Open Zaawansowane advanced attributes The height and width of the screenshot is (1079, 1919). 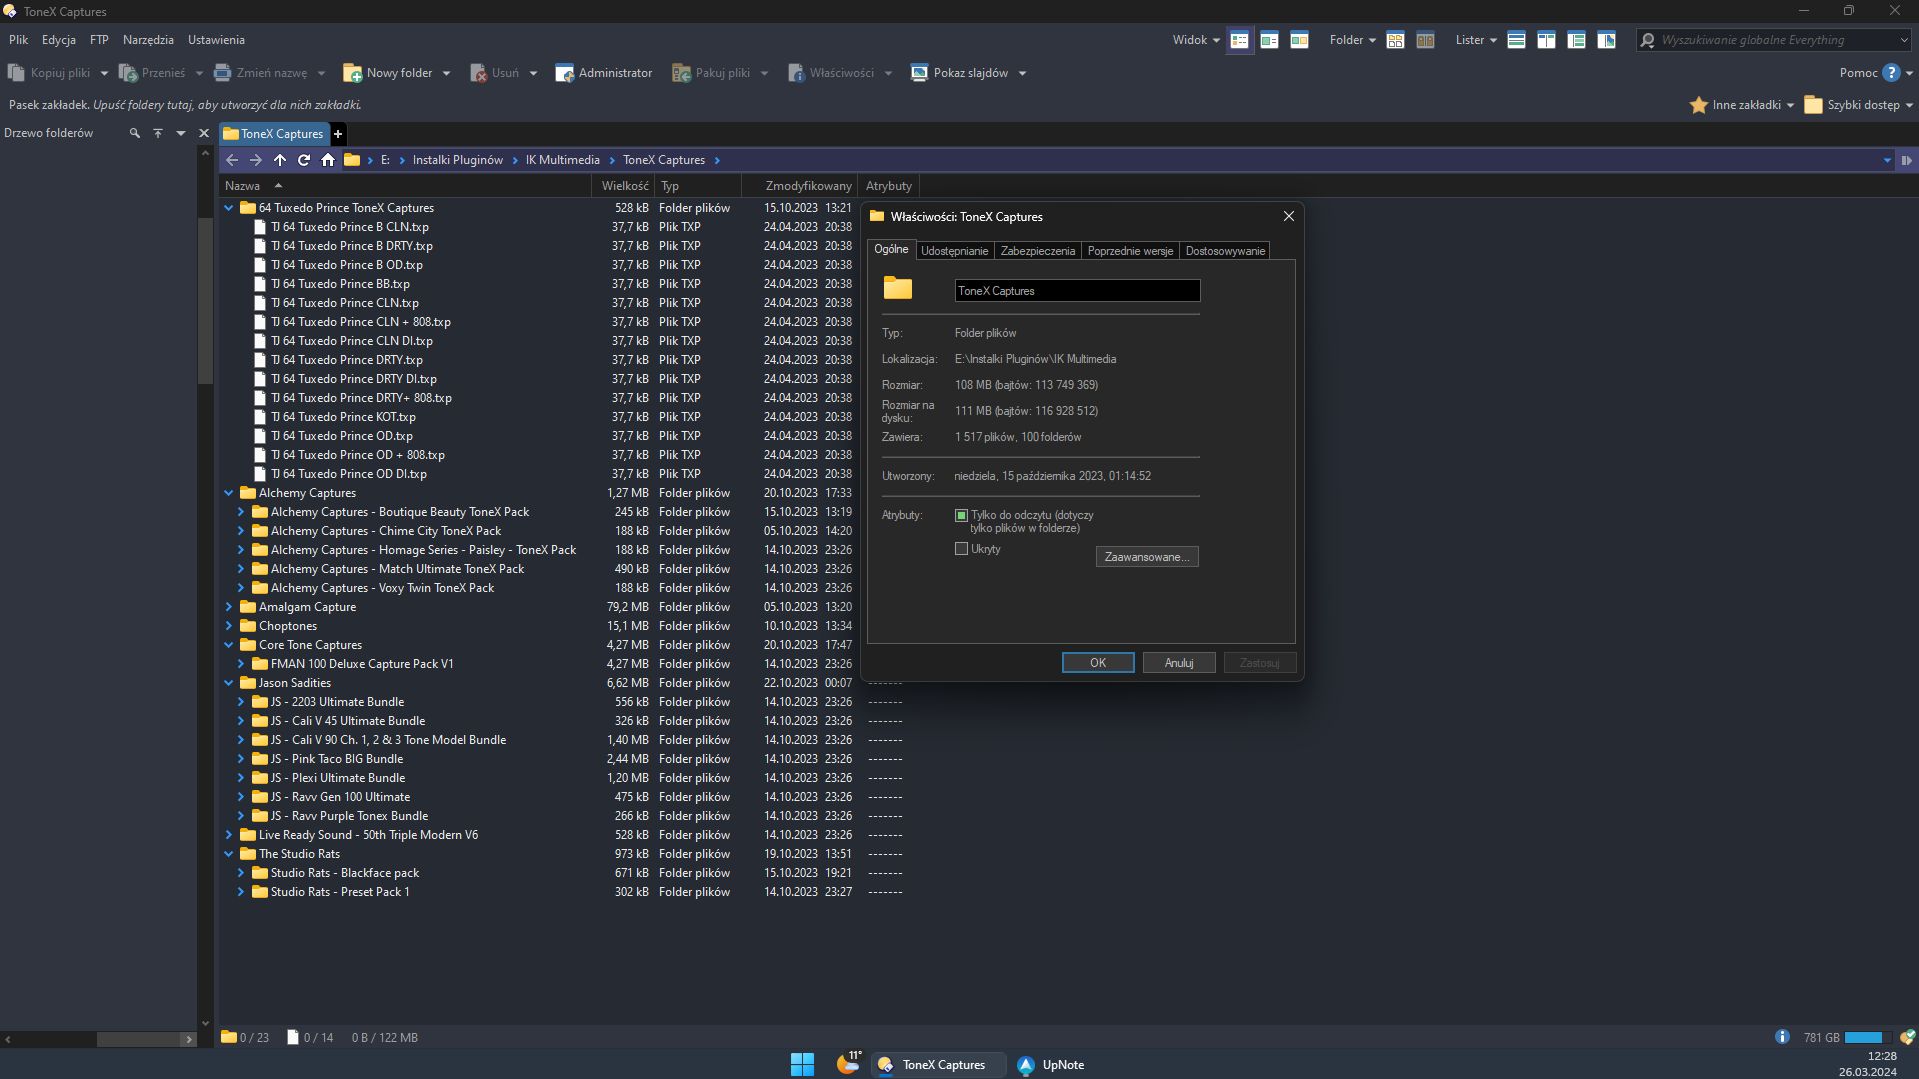pyautogui.click(x=1147, y=557)
